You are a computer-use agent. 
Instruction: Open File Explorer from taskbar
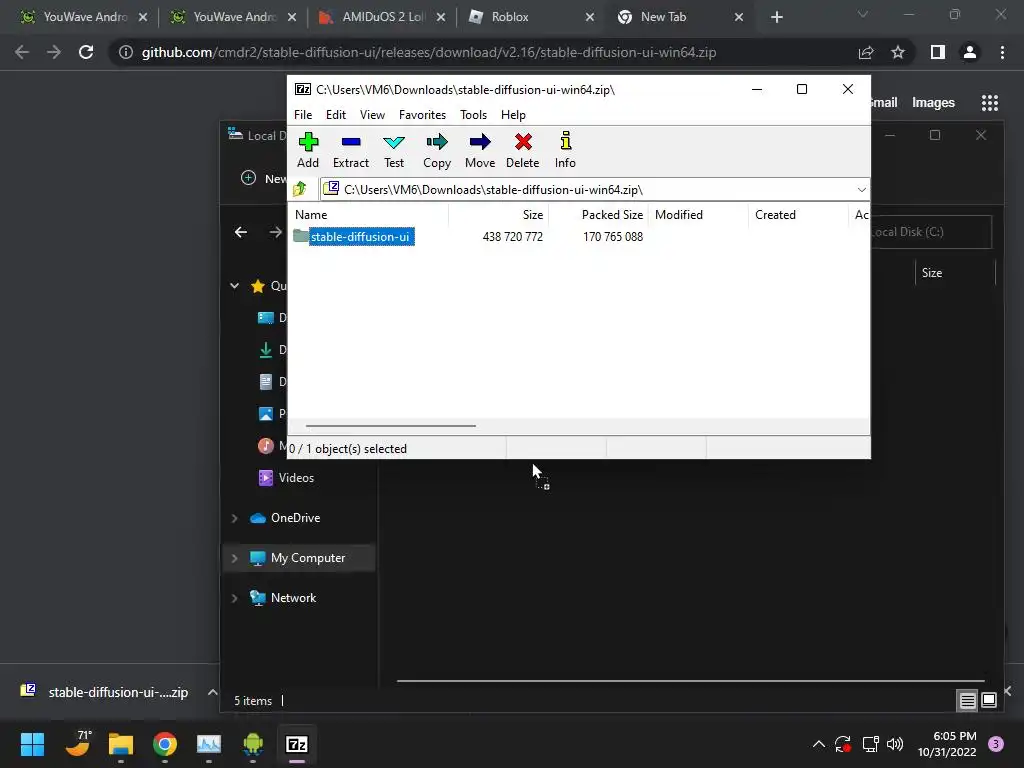(121, 744)
